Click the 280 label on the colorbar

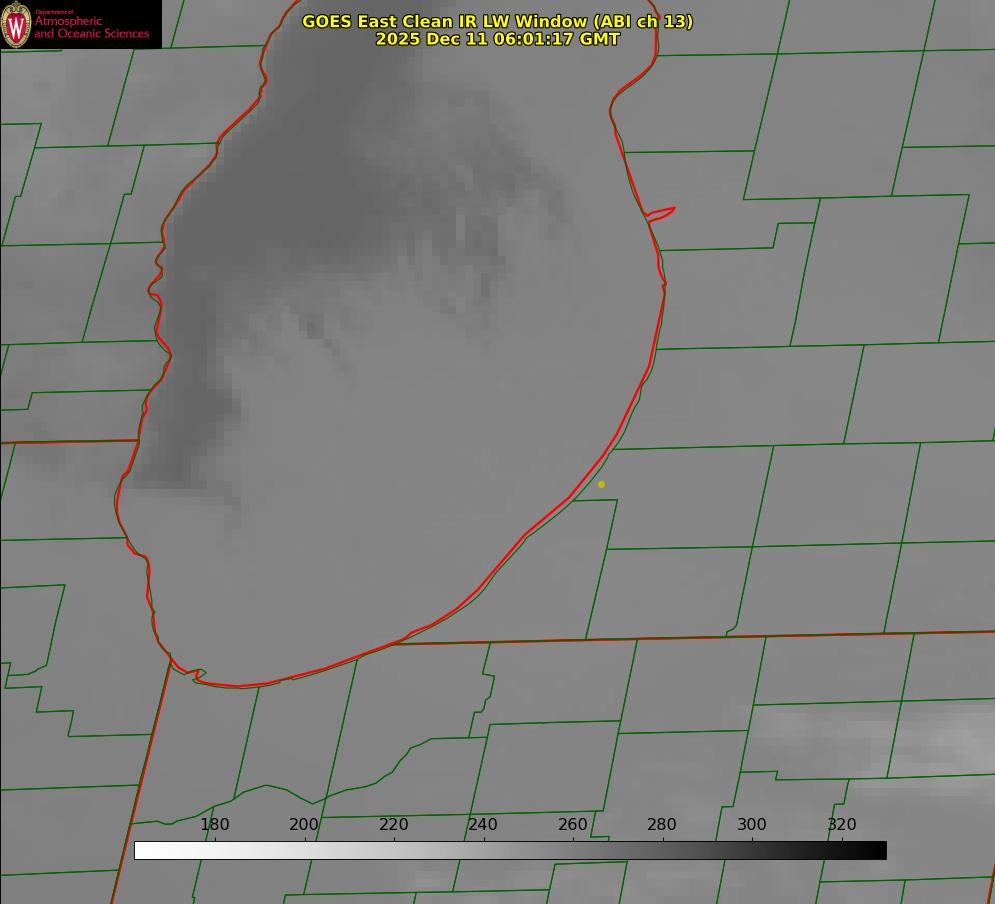click(x=662, y=825)
